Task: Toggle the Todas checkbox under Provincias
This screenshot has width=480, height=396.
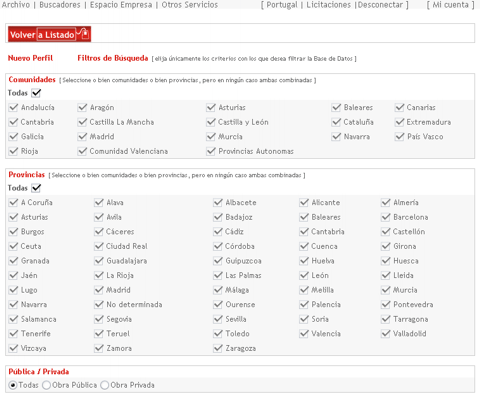Action: (x=36, y=188)
